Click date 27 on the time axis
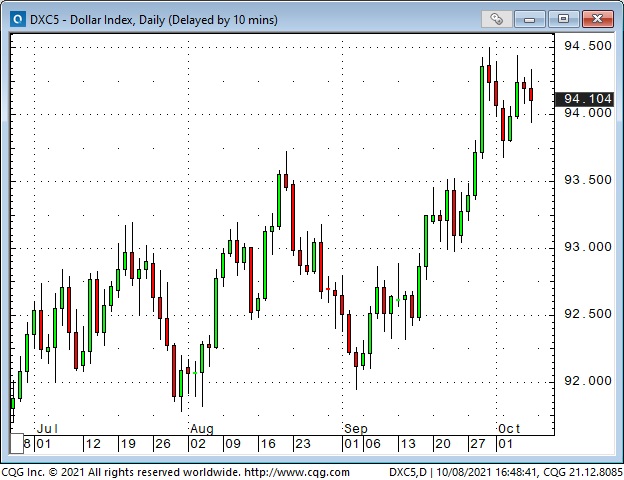The width and height of the screenshot is (624, 480). point(478,443)
